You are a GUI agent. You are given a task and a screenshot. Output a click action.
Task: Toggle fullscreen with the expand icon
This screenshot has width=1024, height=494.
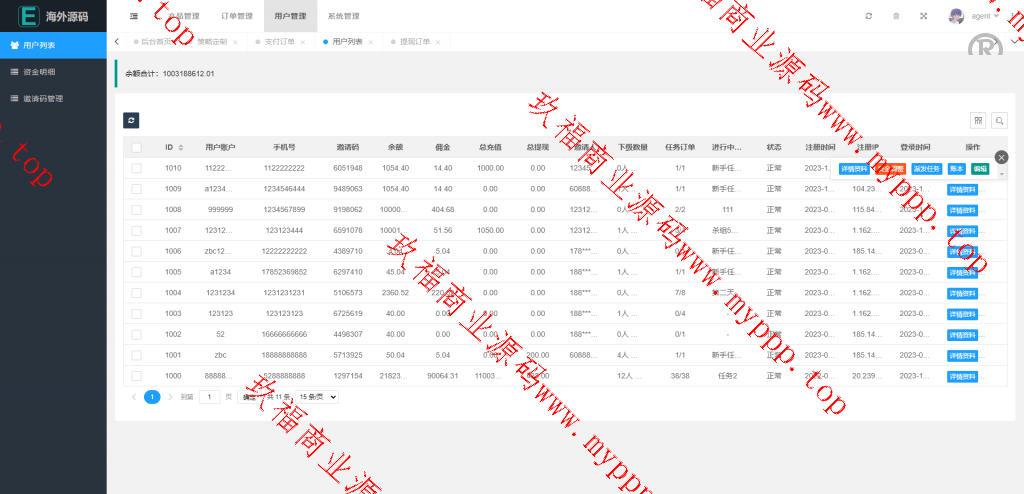(x=923, y=16)
